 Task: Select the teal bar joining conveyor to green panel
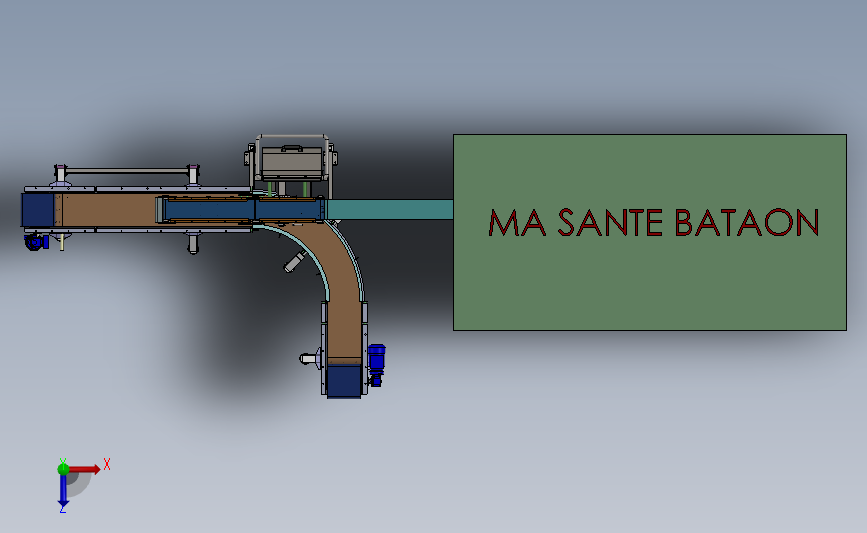pos(390,210)
